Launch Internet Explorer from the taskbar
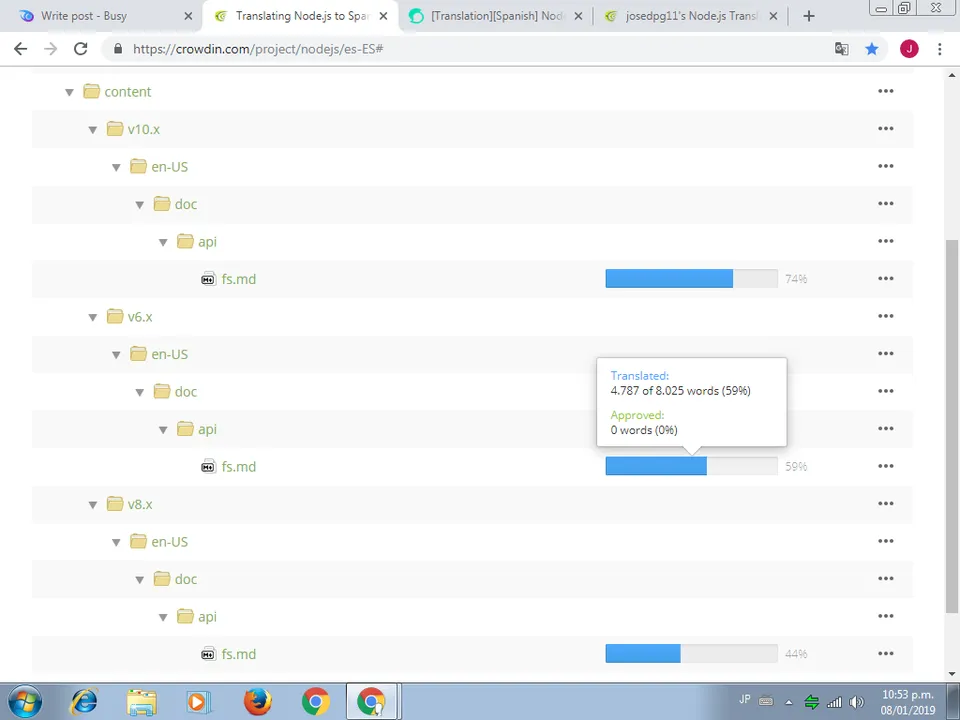This screenshot has height=720, width=960. click(x=84, y=702)
